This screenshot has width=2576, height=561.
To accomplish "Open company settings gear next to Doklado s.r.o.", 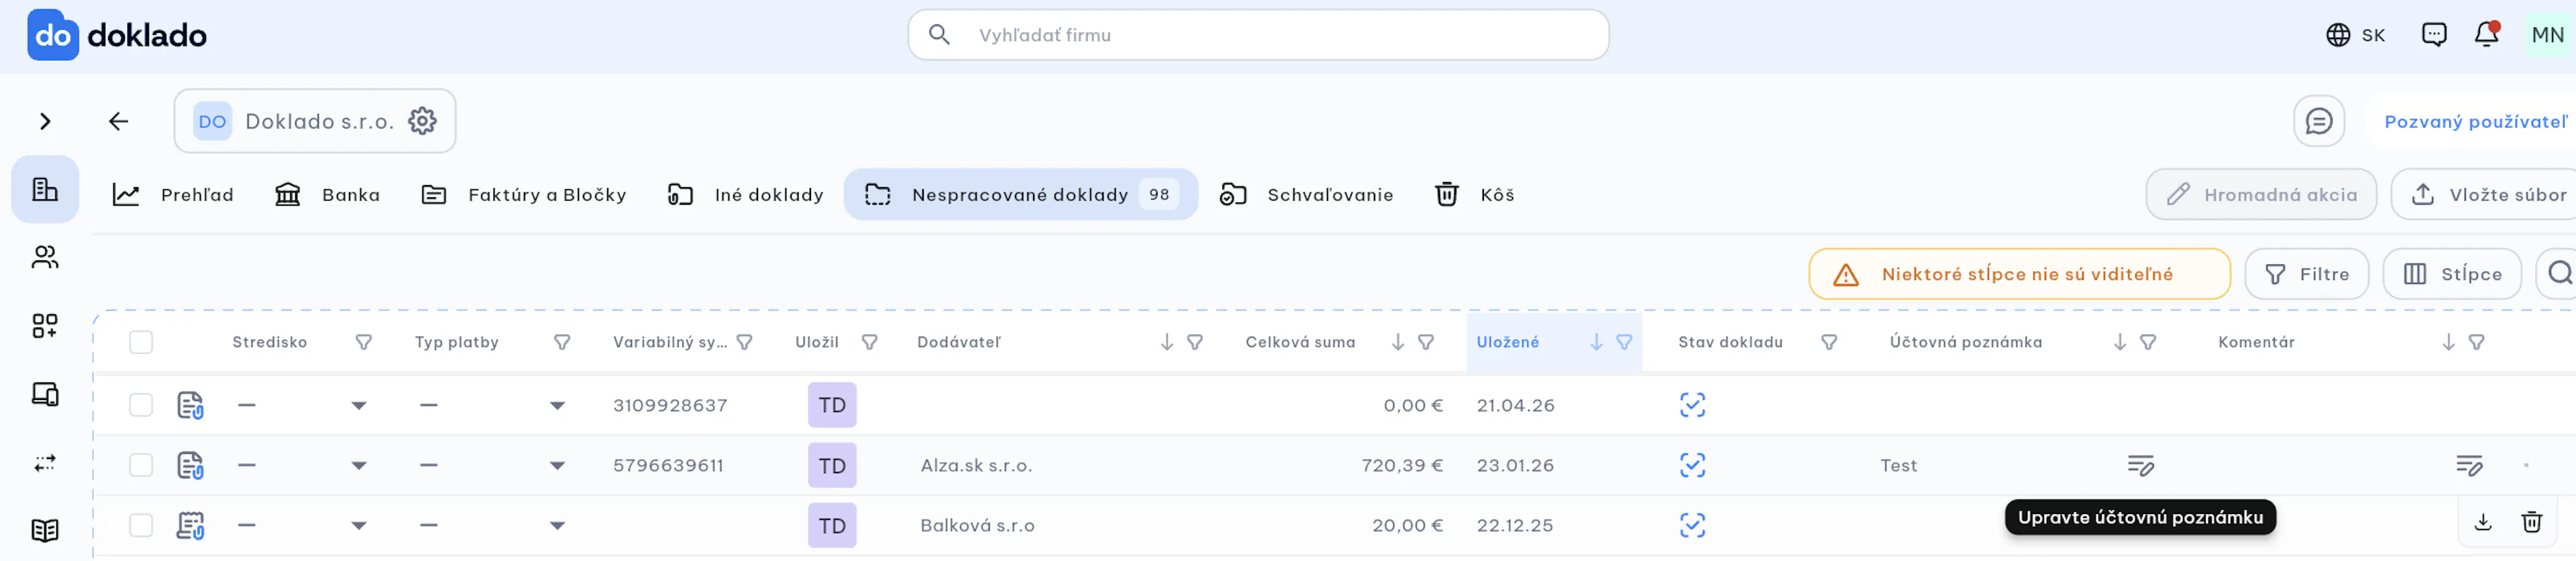I will coord(422,121).
